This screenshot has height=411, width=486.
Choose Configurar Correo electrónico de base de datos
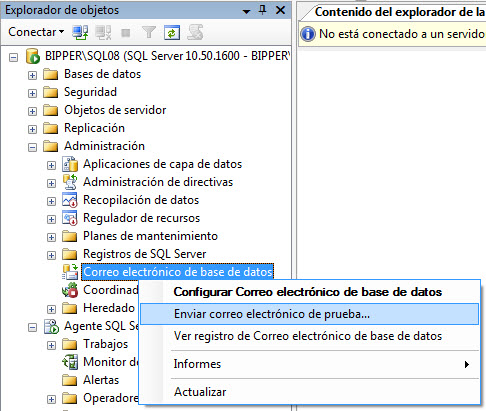point(309,292)
